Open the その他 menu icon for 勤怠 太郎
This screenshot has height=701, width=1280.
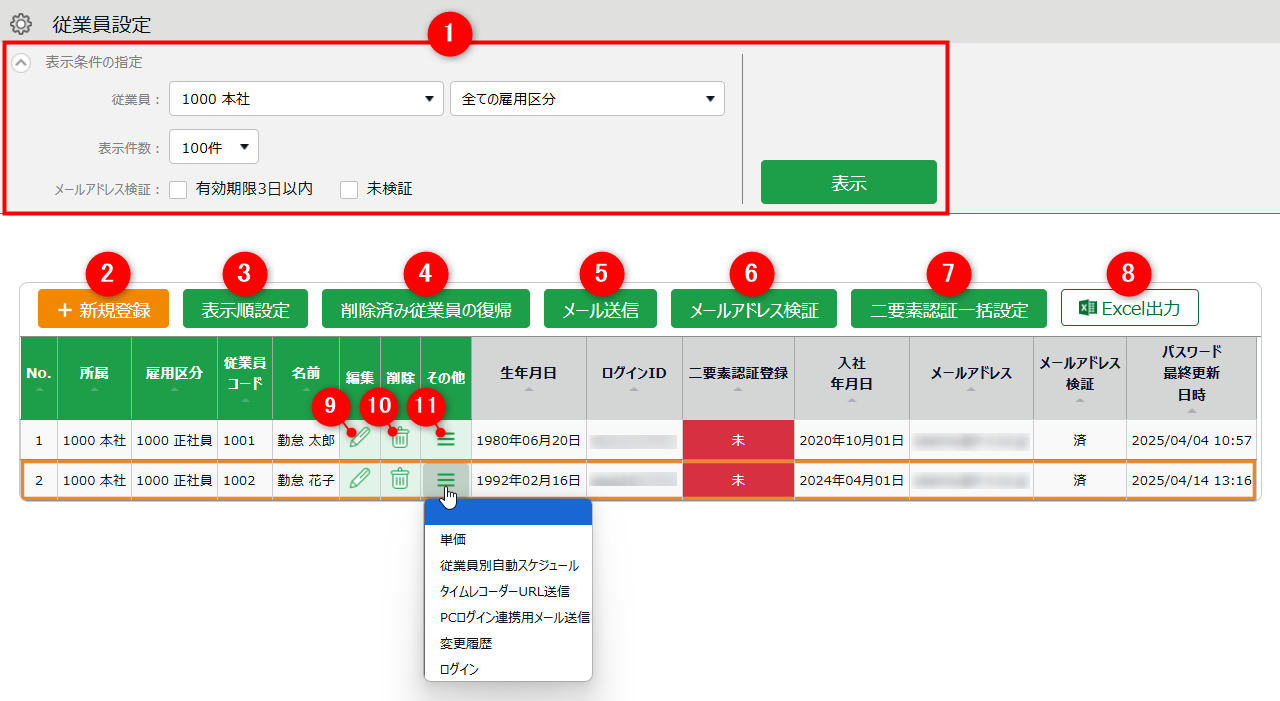tap(446, 439)
